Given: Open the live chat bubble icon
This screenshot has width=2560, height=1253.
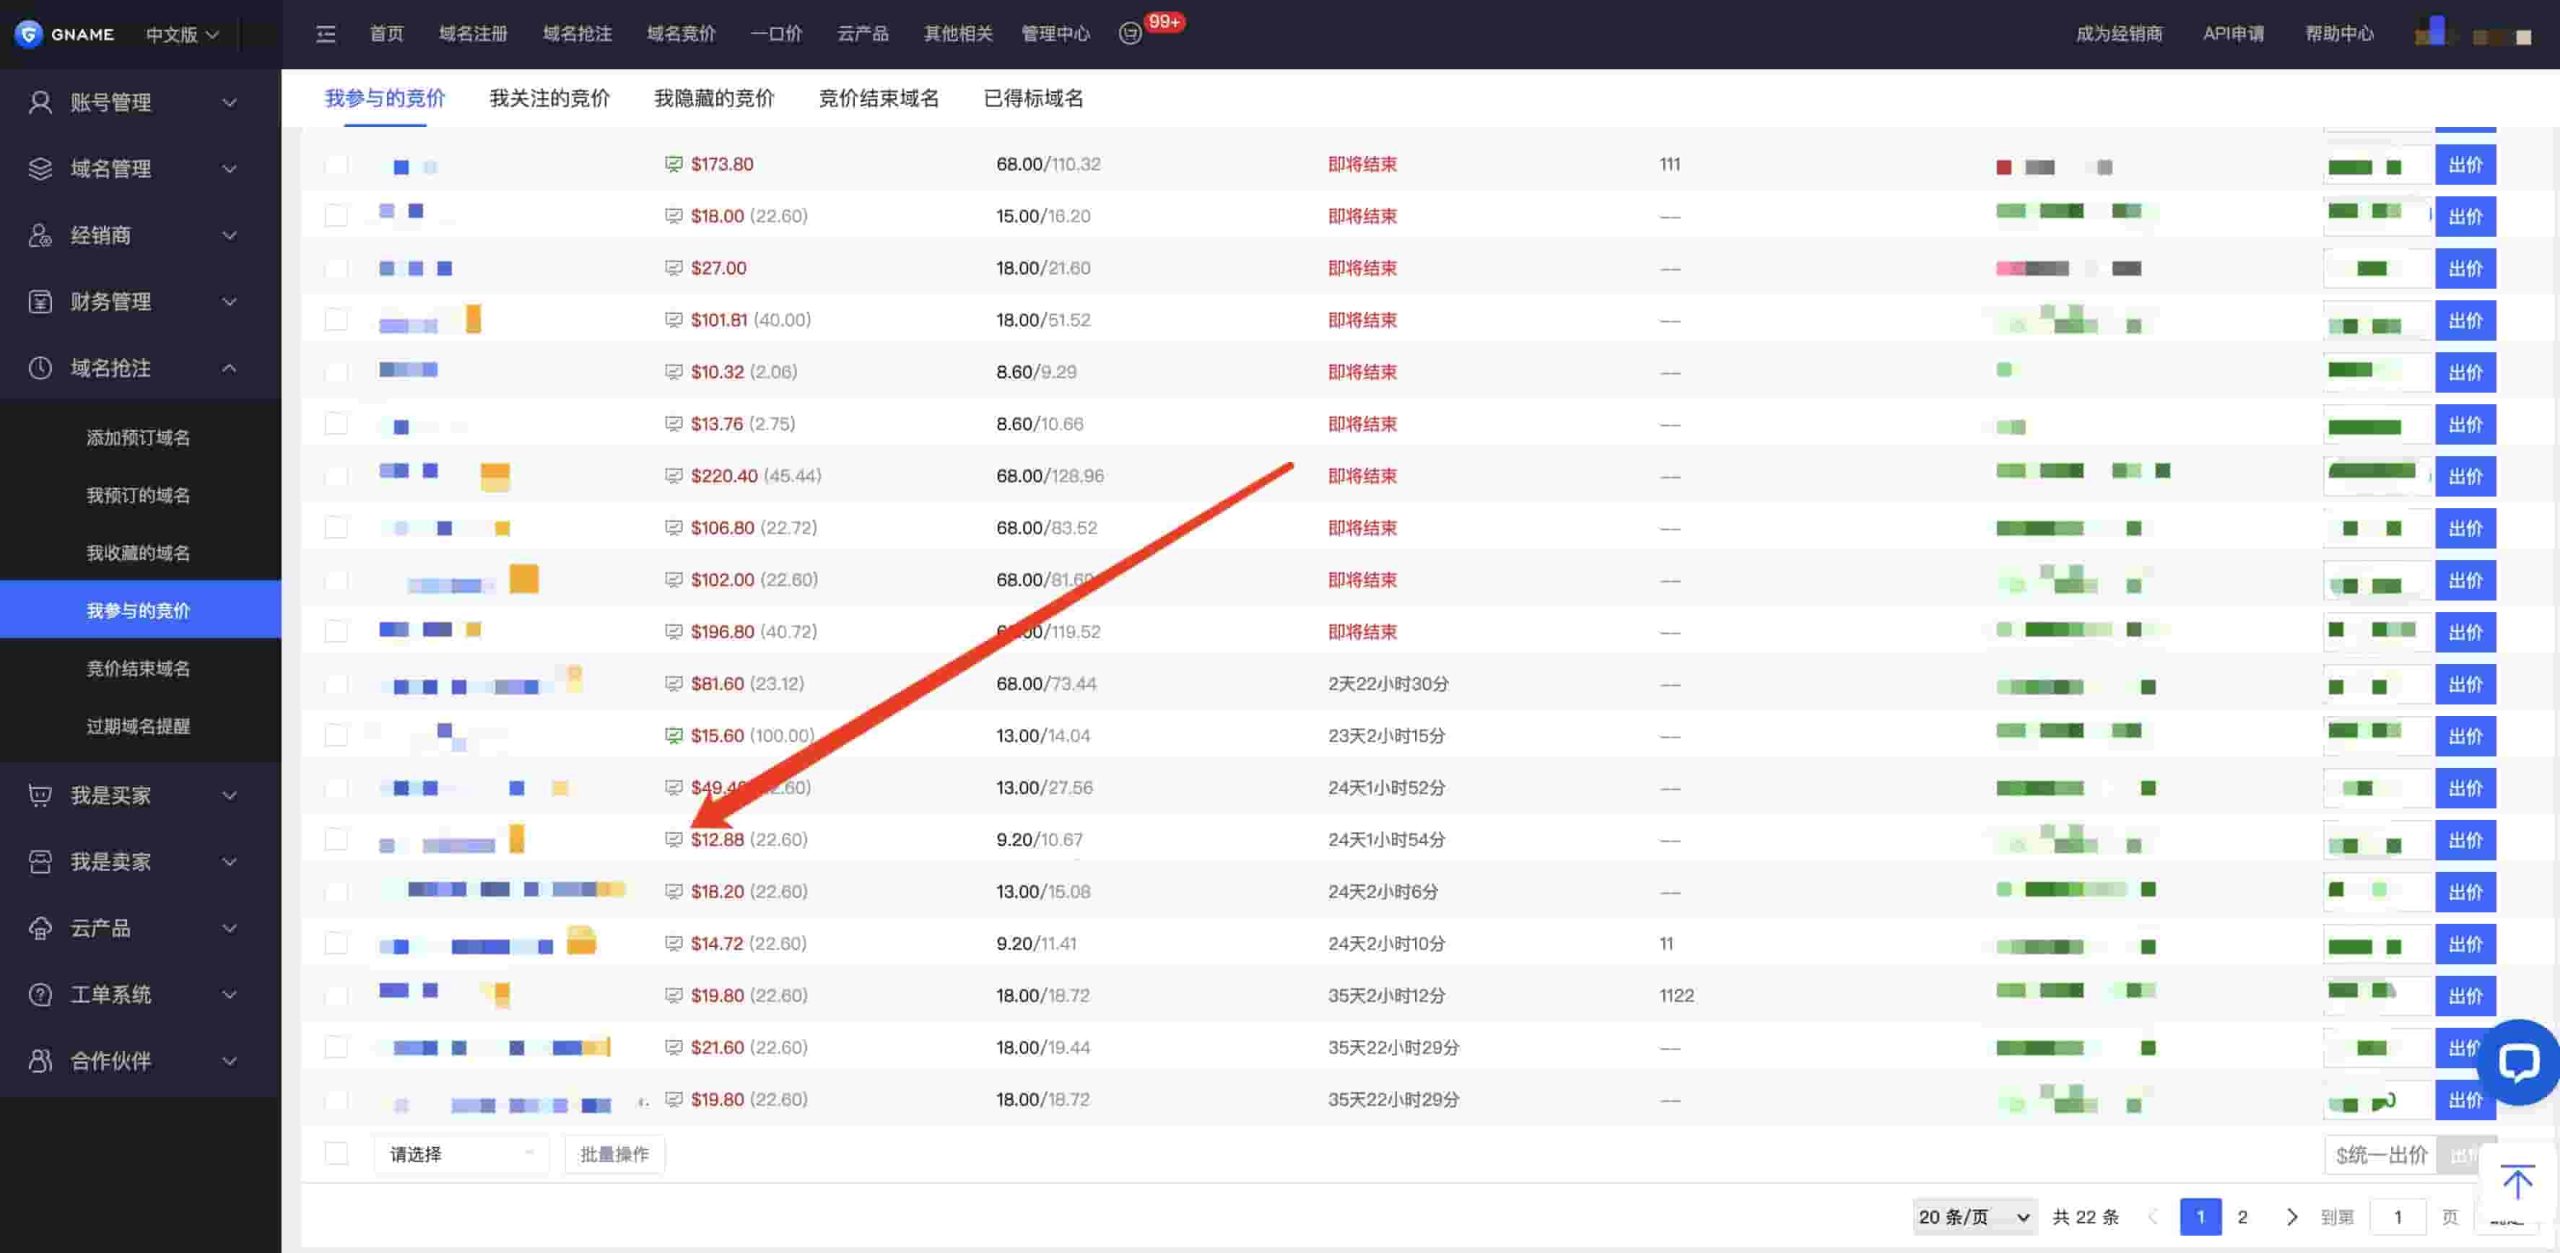Looking at the screenshot, I should pyautogui.click(x=2518, y=1061).
